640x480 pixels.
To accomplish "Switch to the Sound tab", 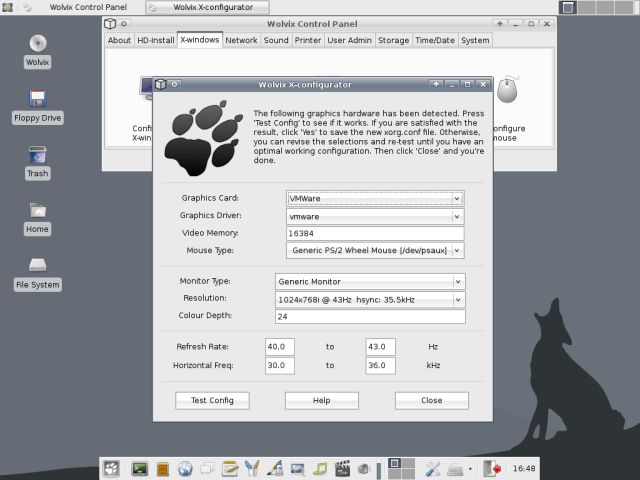I will pyautogui.click(x=276, y=40).
